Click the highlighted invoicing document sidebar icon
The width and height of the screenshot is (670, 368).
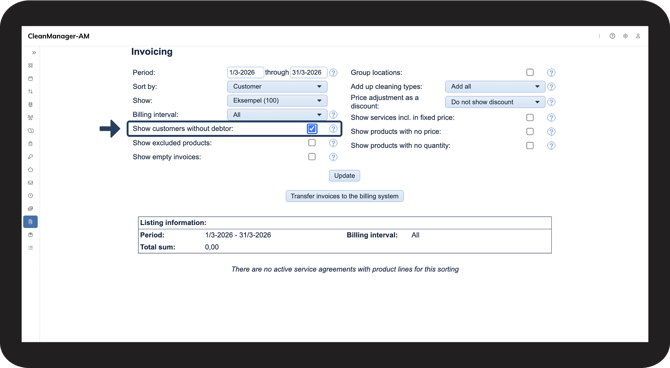[30, 222]
